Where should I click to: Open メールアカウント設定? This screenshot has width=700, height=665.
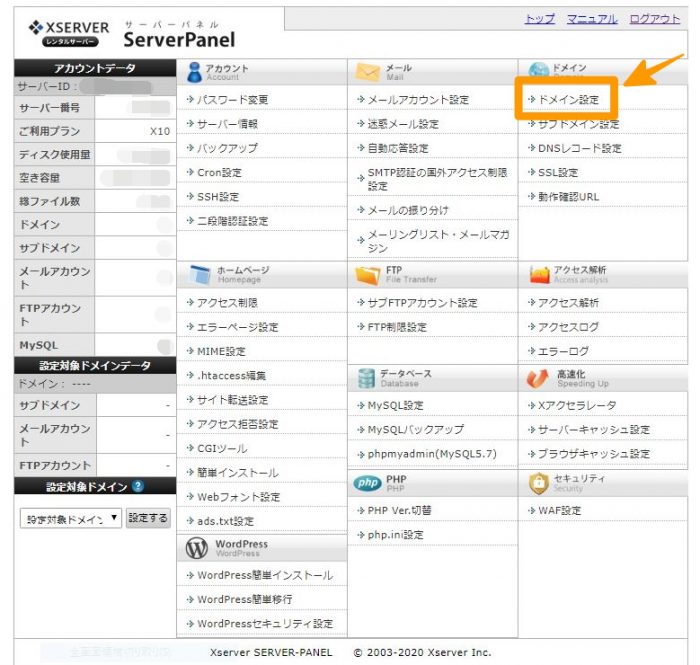point(418,100)
